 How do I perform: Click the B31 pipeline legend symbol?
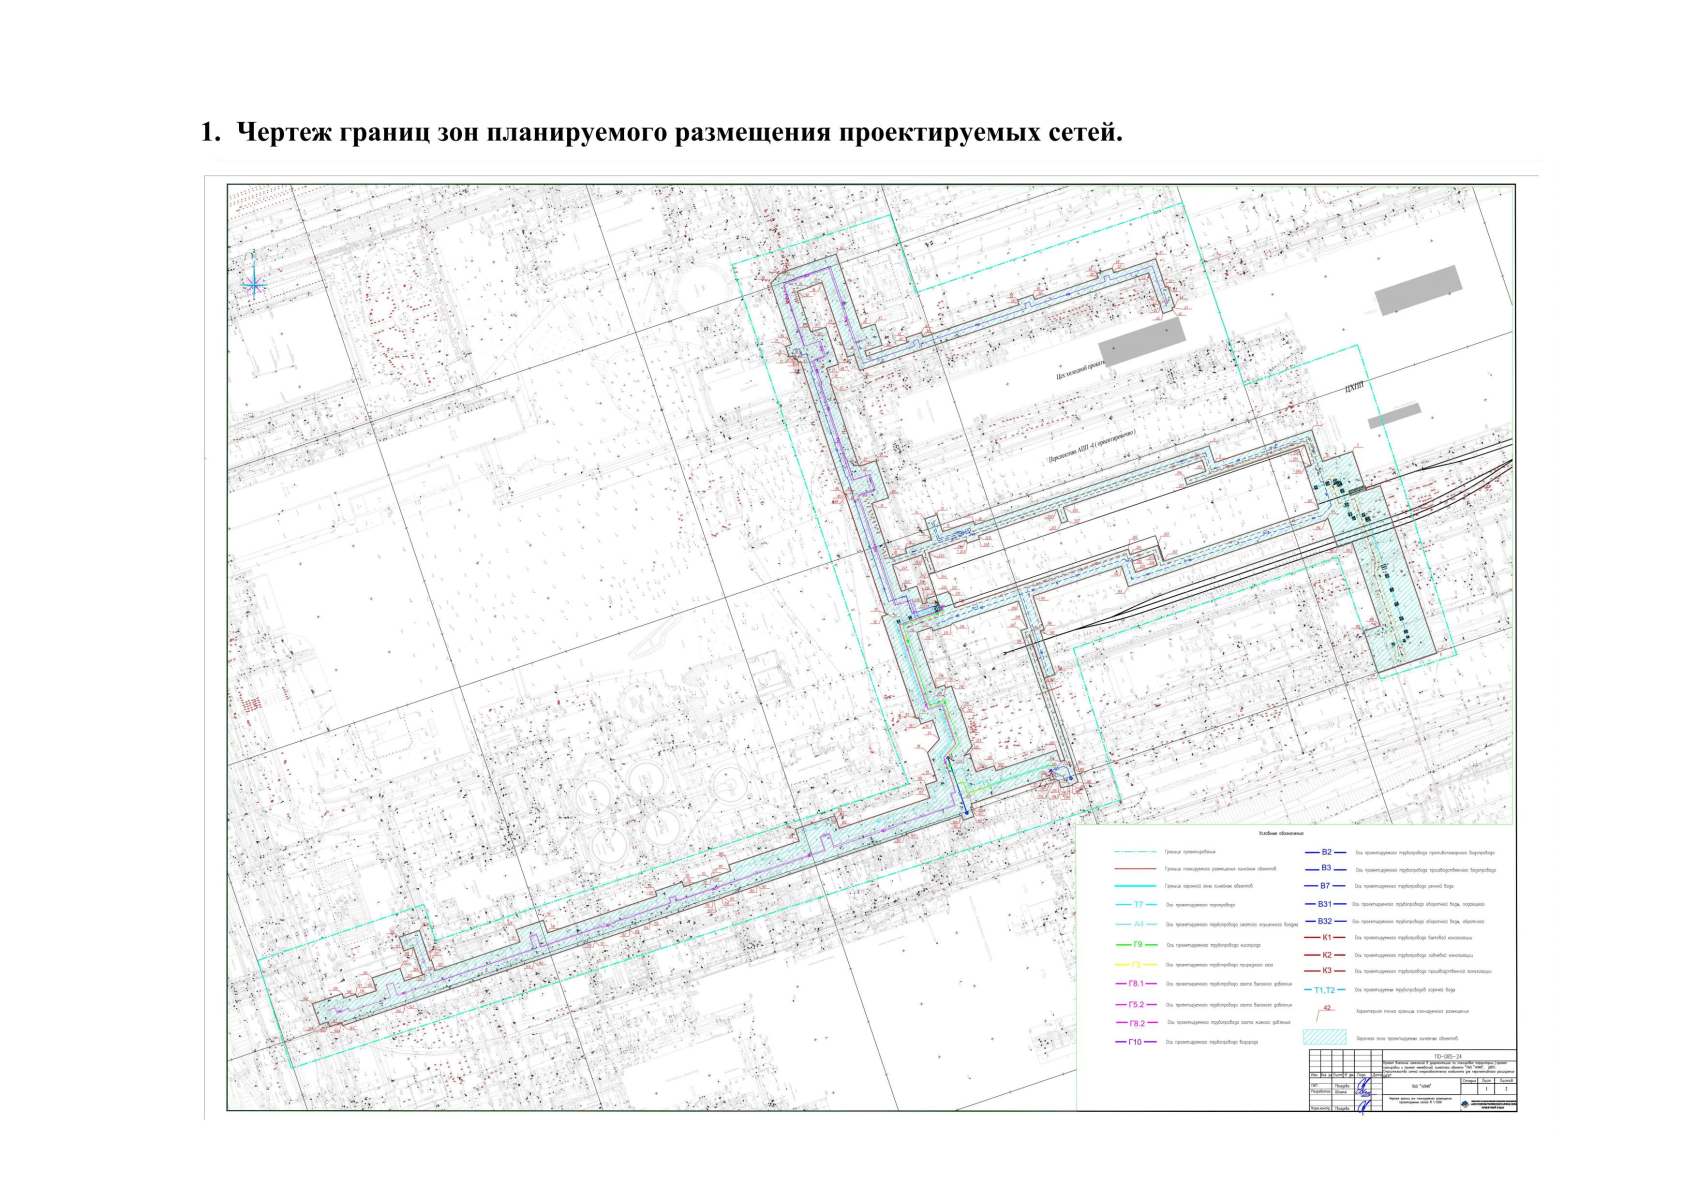tap(1325, 904)
